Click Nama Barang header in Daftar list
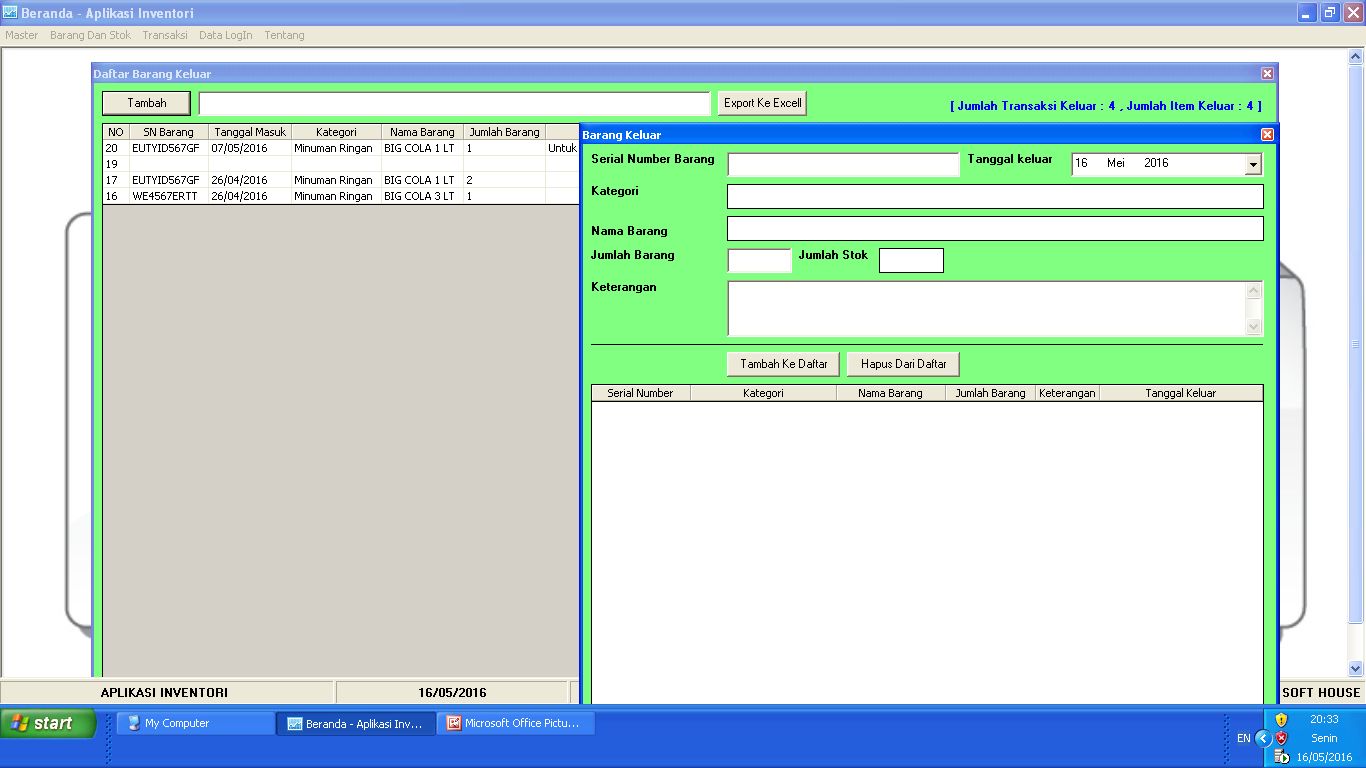Viewport: 1366px width, 768px height. 422,132
